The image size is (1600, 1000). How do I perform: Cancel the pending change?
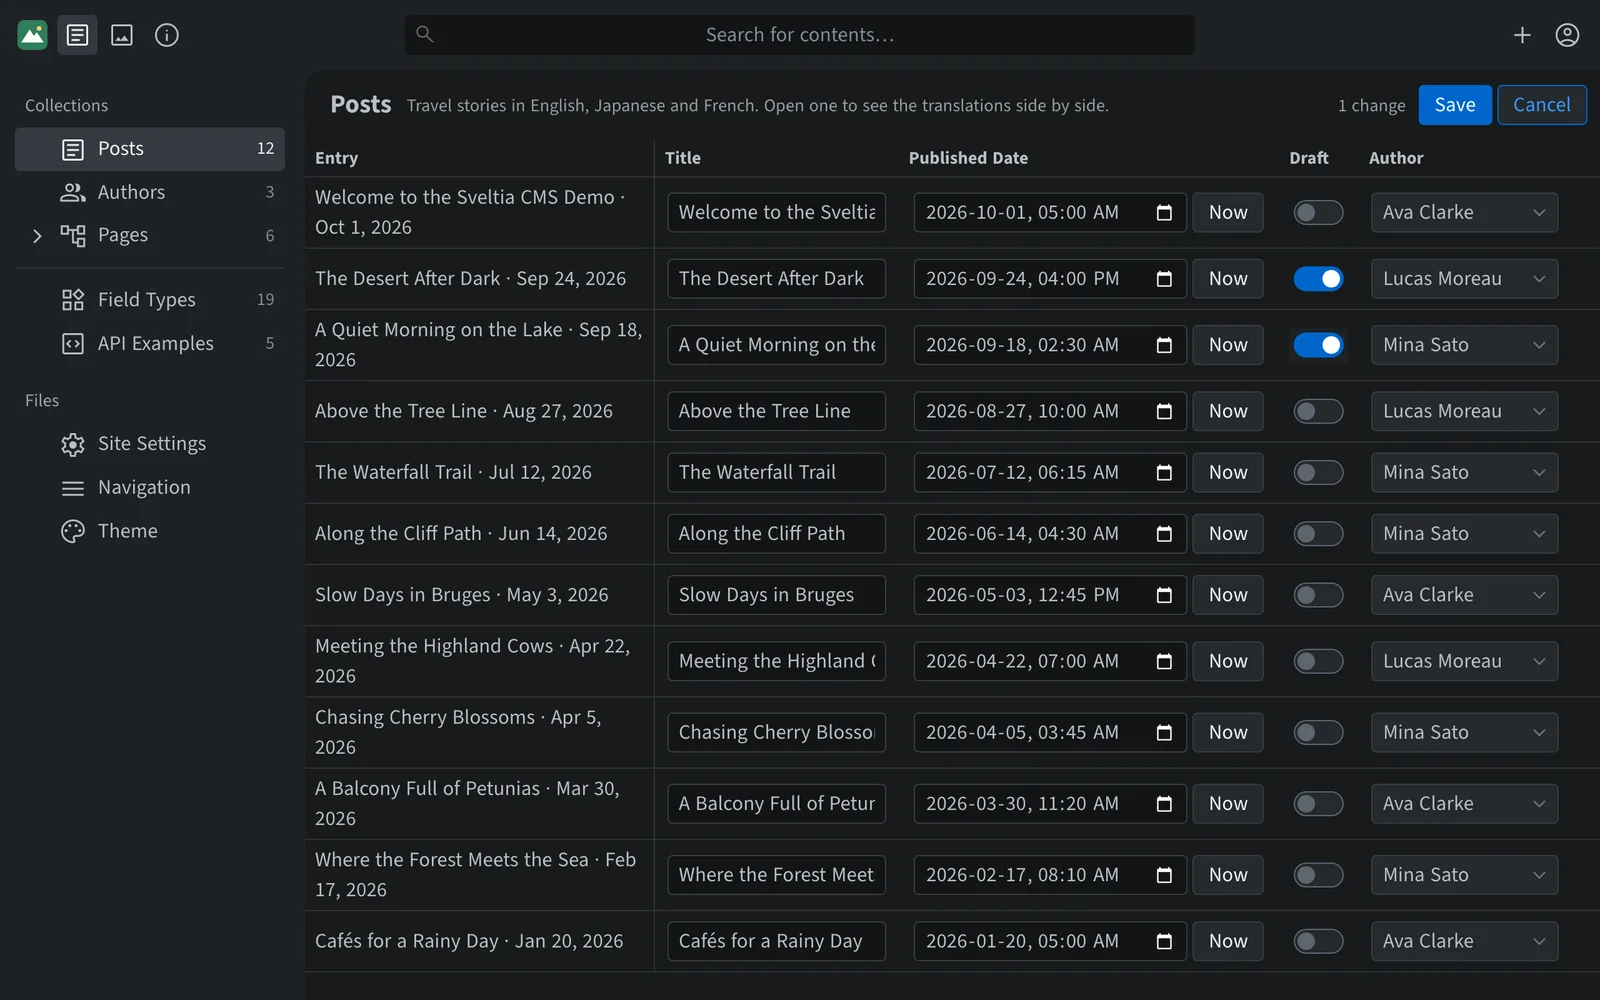[1542, 105]
